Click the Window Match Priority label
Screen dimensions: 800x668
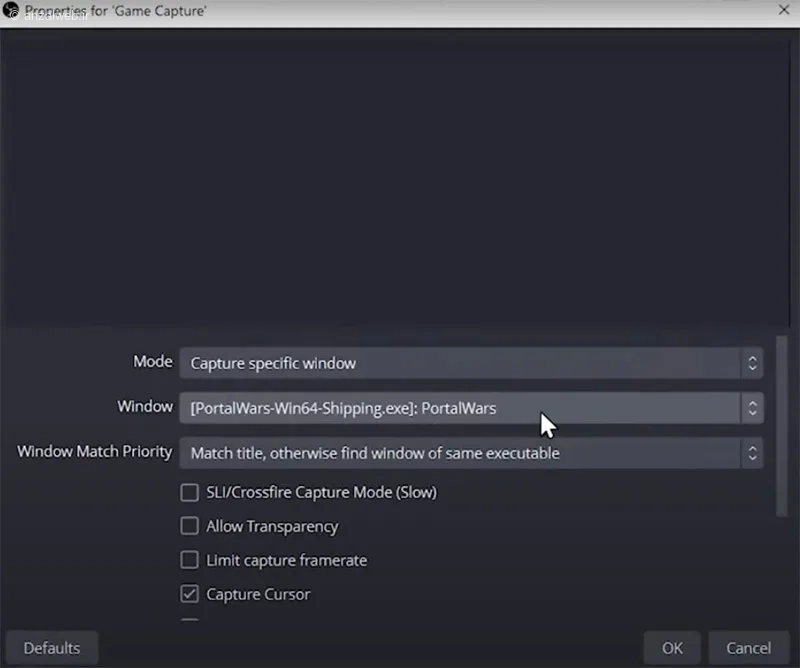93,452
